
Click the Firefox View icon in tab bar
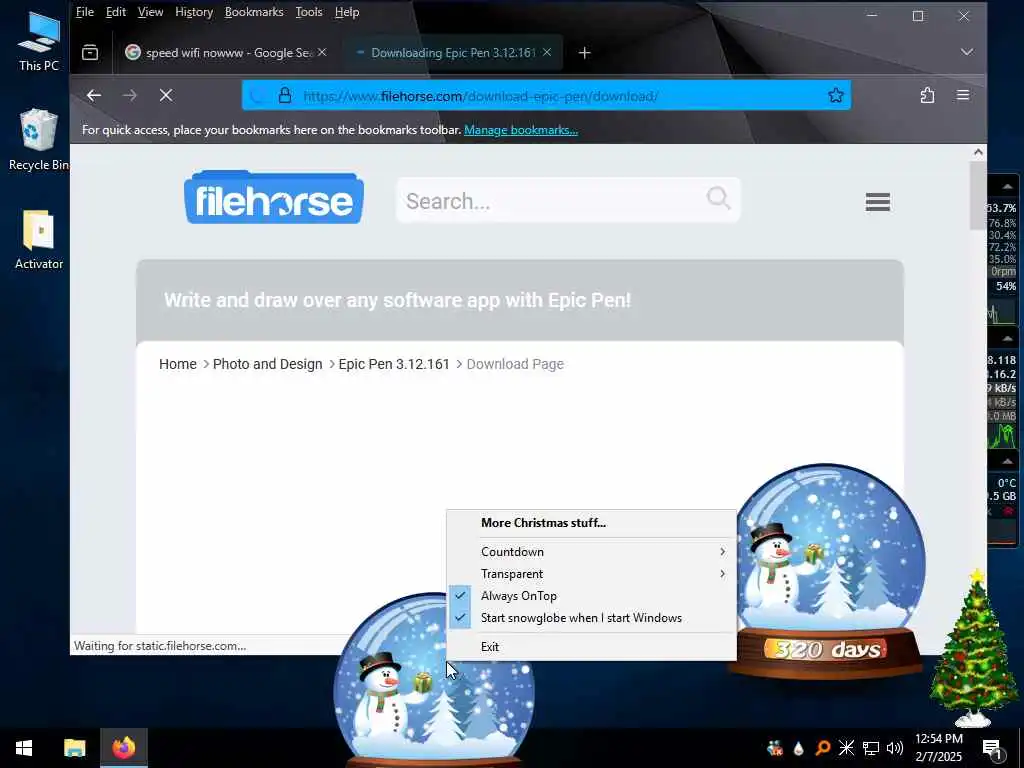click(90, 52)
